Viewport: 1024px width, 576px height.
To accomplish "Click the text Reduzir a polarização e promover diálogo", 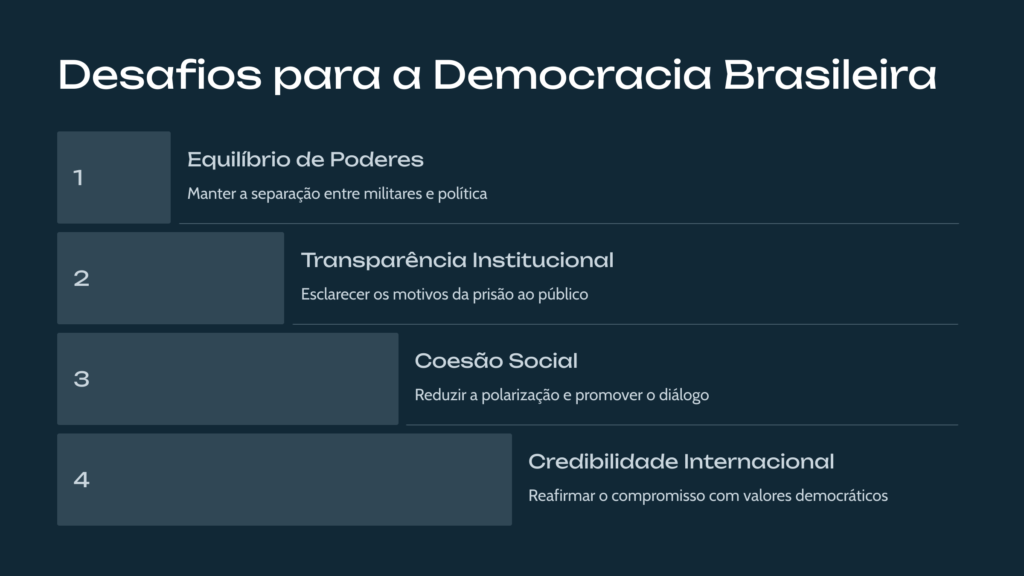I will (x=562, y=395).
